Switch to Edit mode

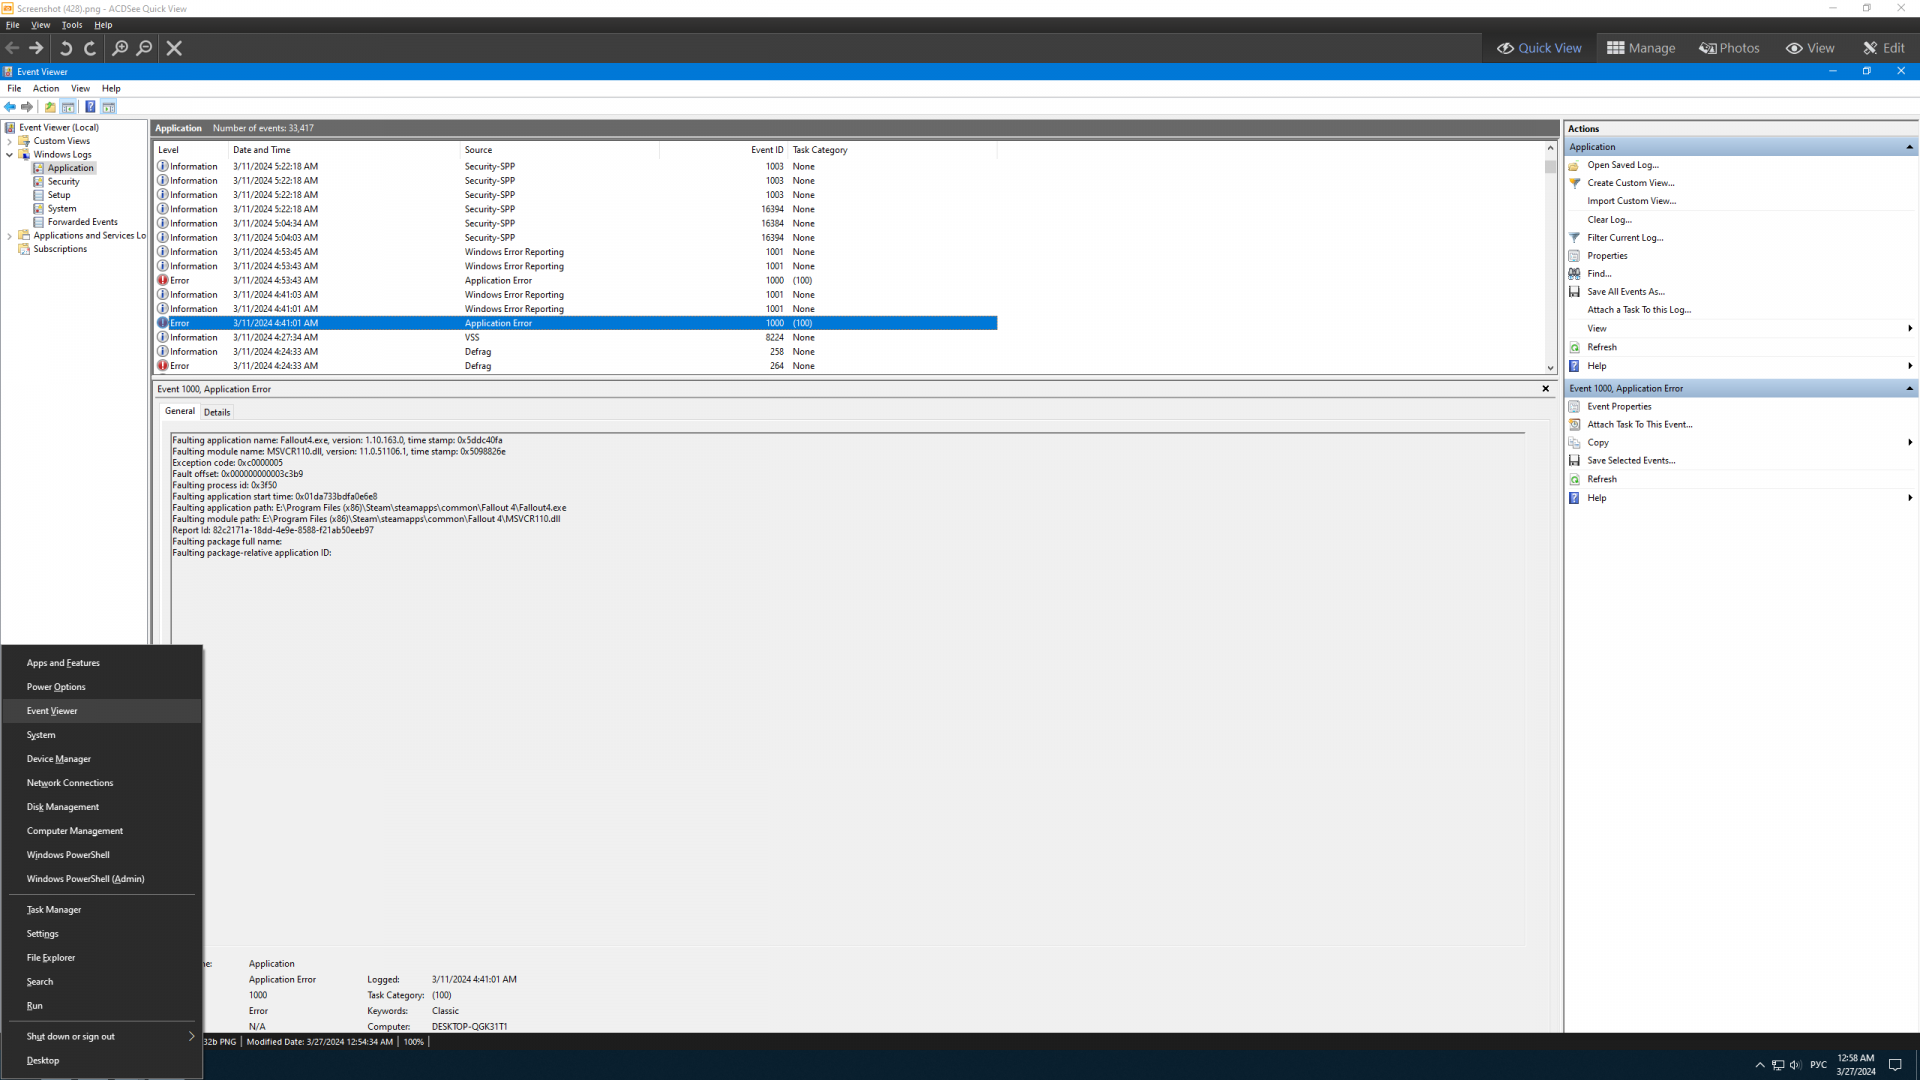pyautogui.click(x=1884, y=48)
